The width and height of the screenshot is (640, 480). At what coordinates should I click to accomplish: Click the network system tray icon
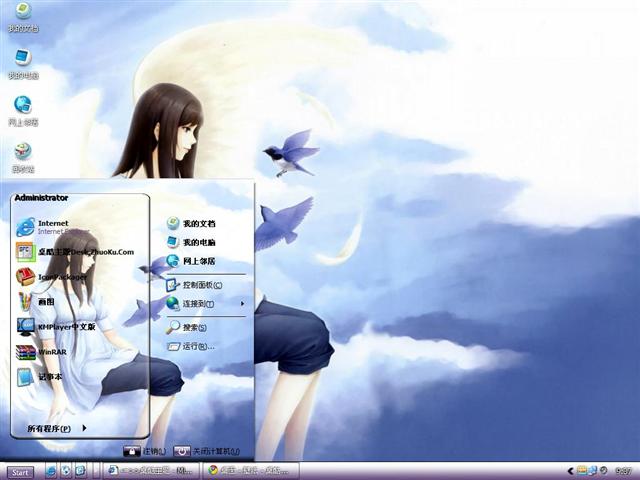pos(592,471)
